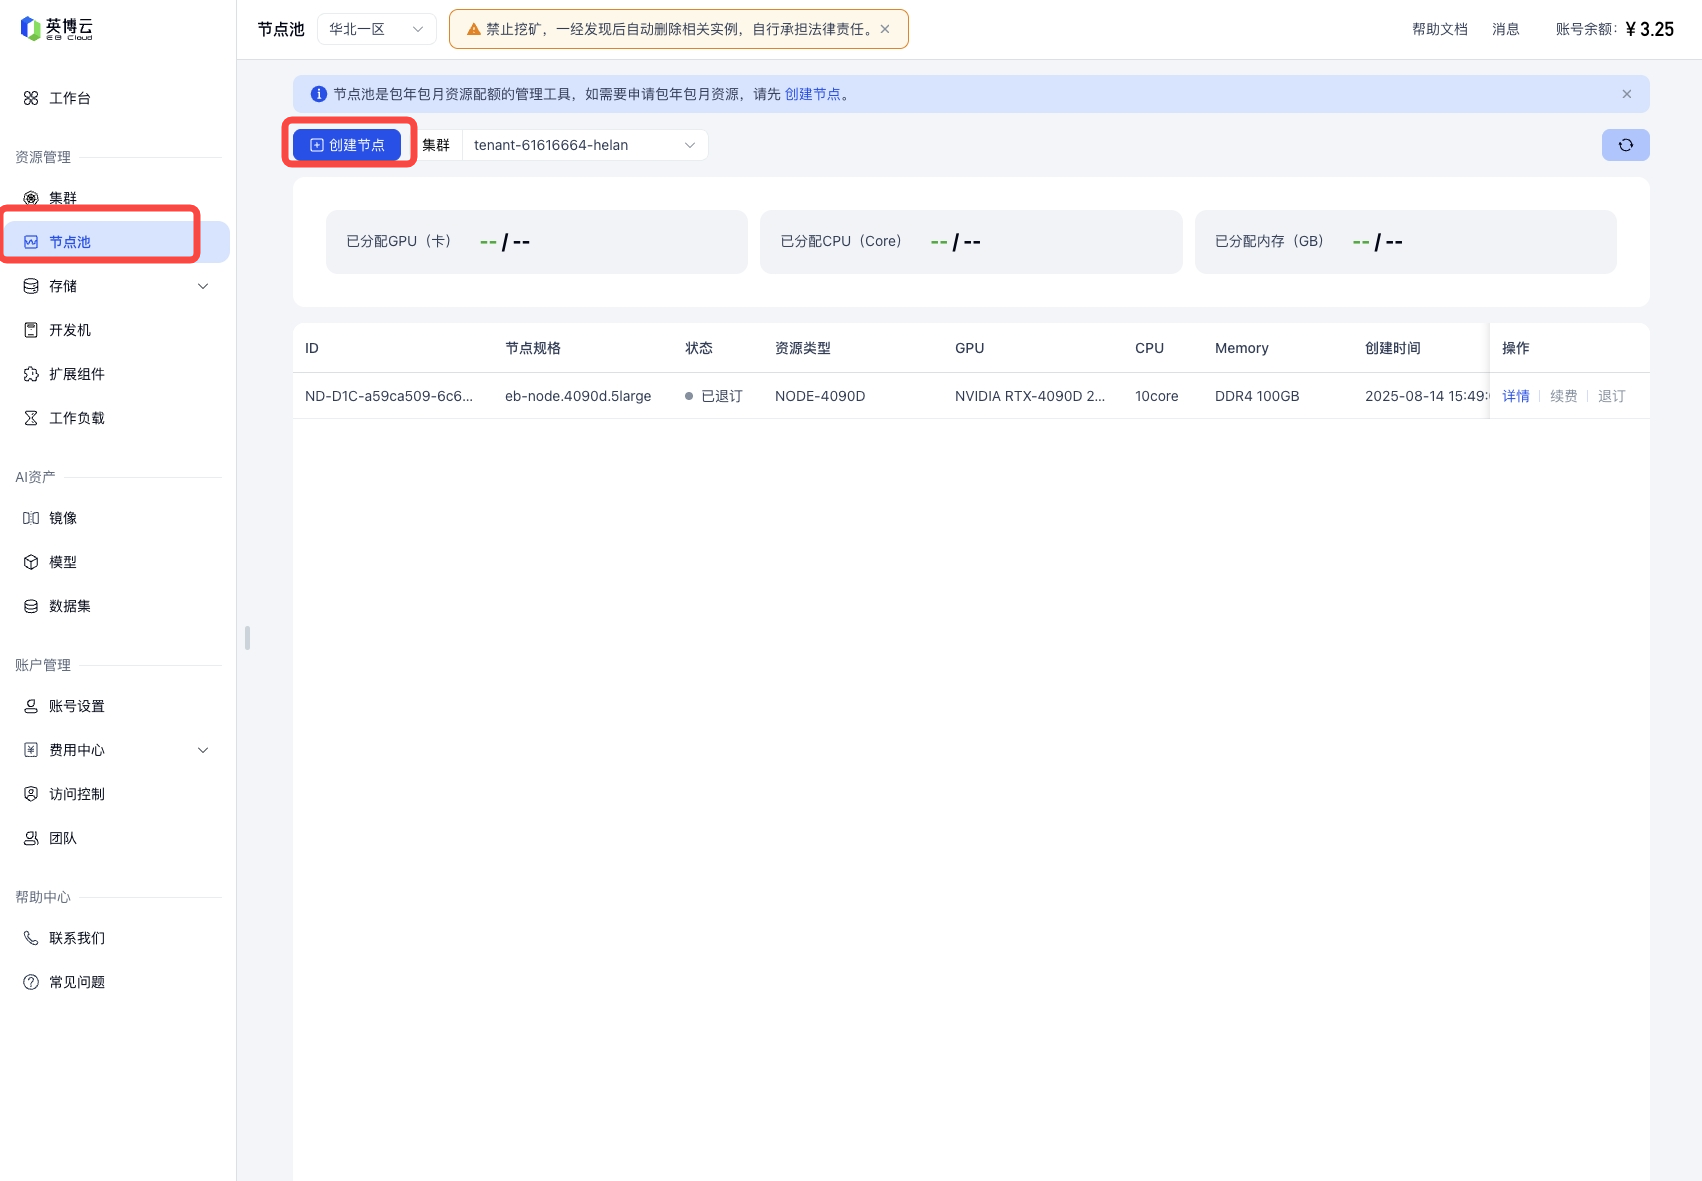Open 帮助文档 help docs
Image resolution: width=1702 pixels, height=1181 pixels.
1440,29
